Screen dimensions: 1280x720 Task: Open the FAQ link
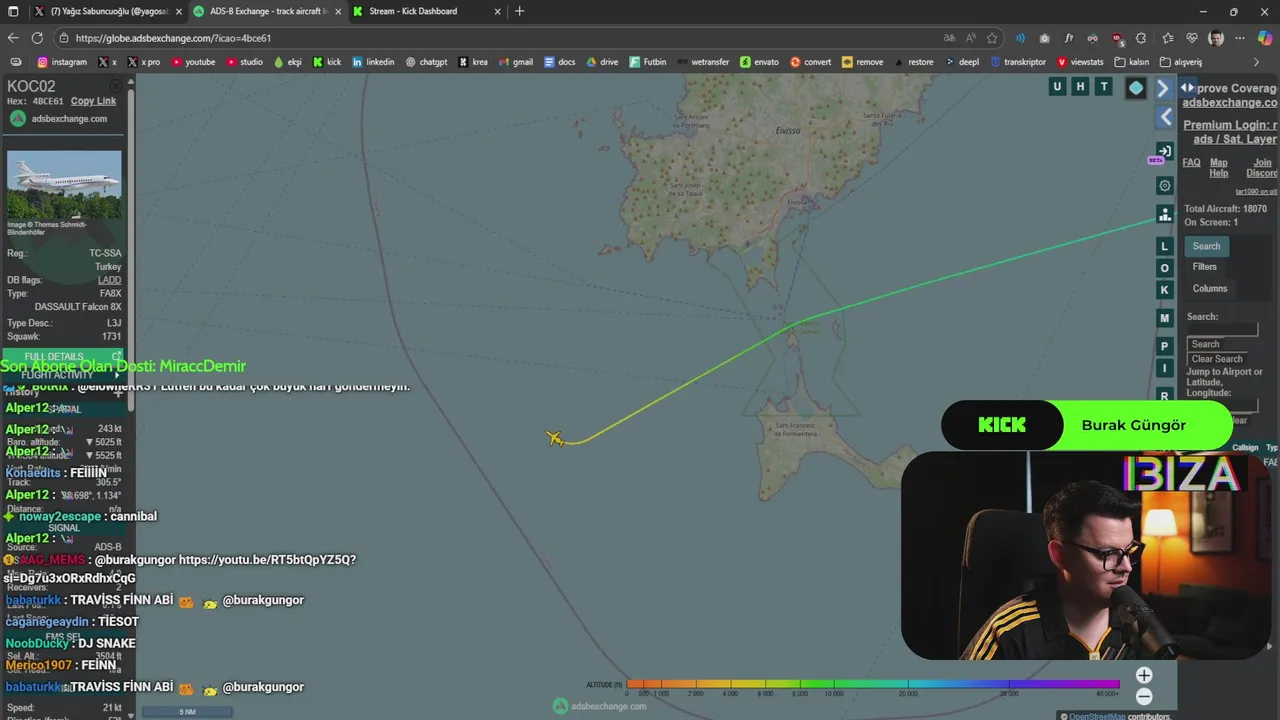tap(1191, 162)
